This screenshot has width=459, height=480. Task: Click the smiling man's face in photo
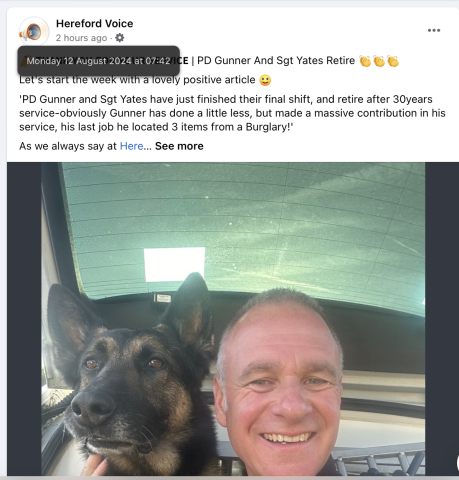[x=279, y=383]
